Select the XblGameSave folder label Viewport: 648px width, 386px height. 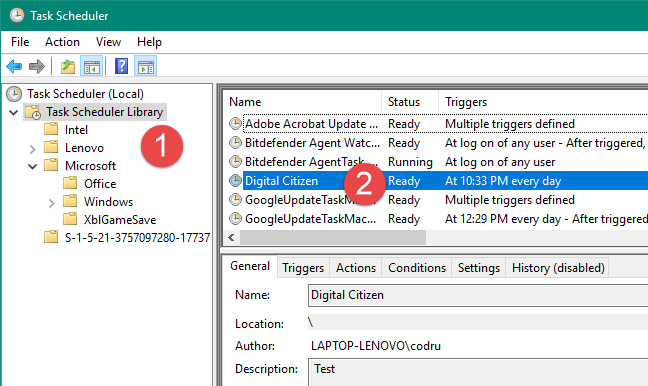pos(120,219)
